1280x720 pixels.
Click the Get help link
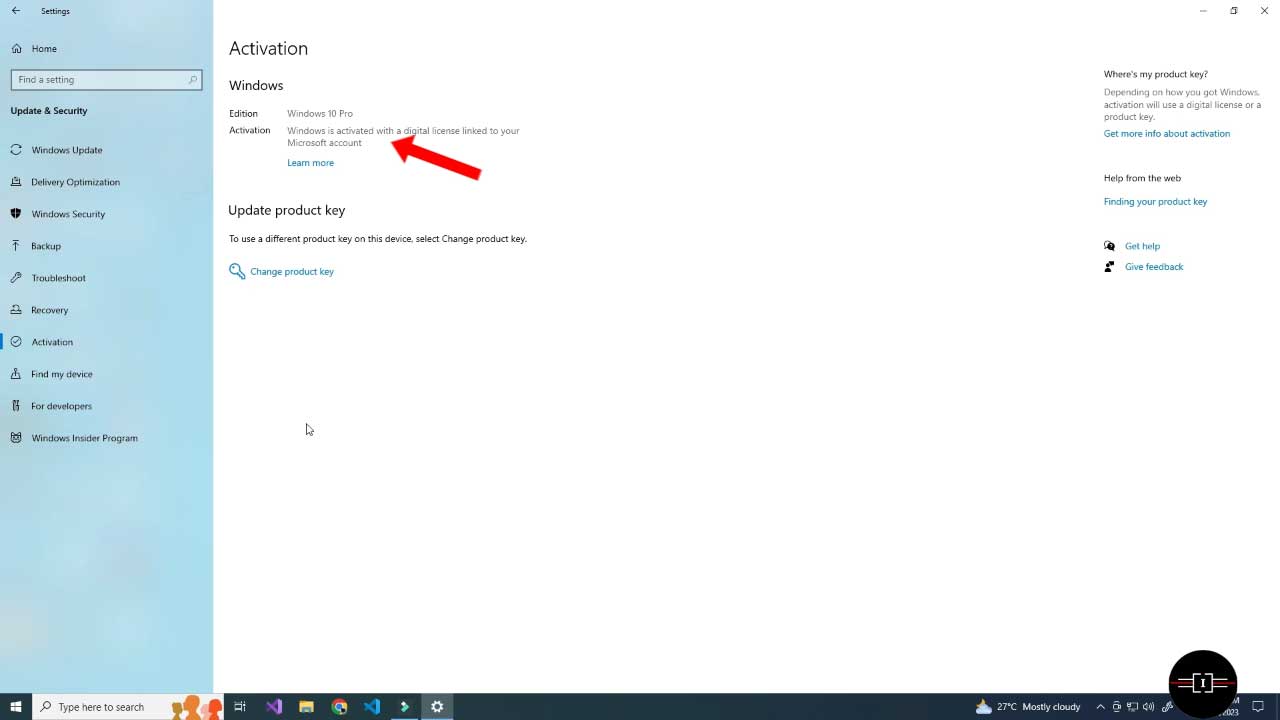click(1142, 246)
